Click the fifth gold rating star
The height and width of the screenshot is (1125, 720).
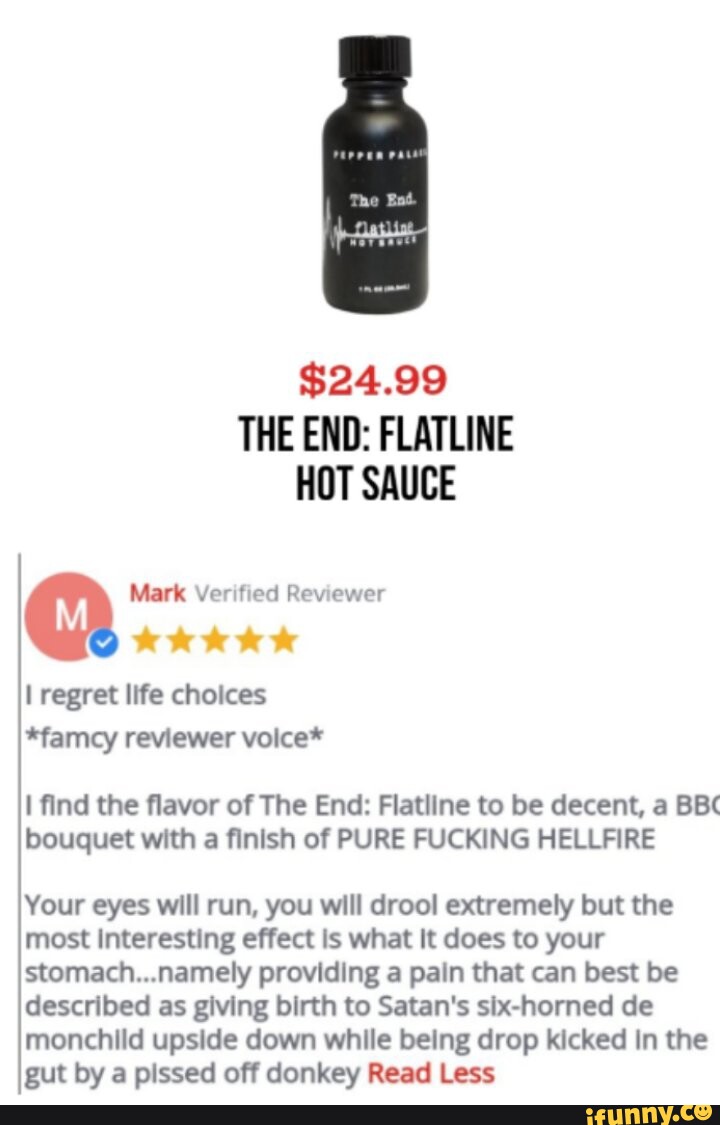(283, 639)
